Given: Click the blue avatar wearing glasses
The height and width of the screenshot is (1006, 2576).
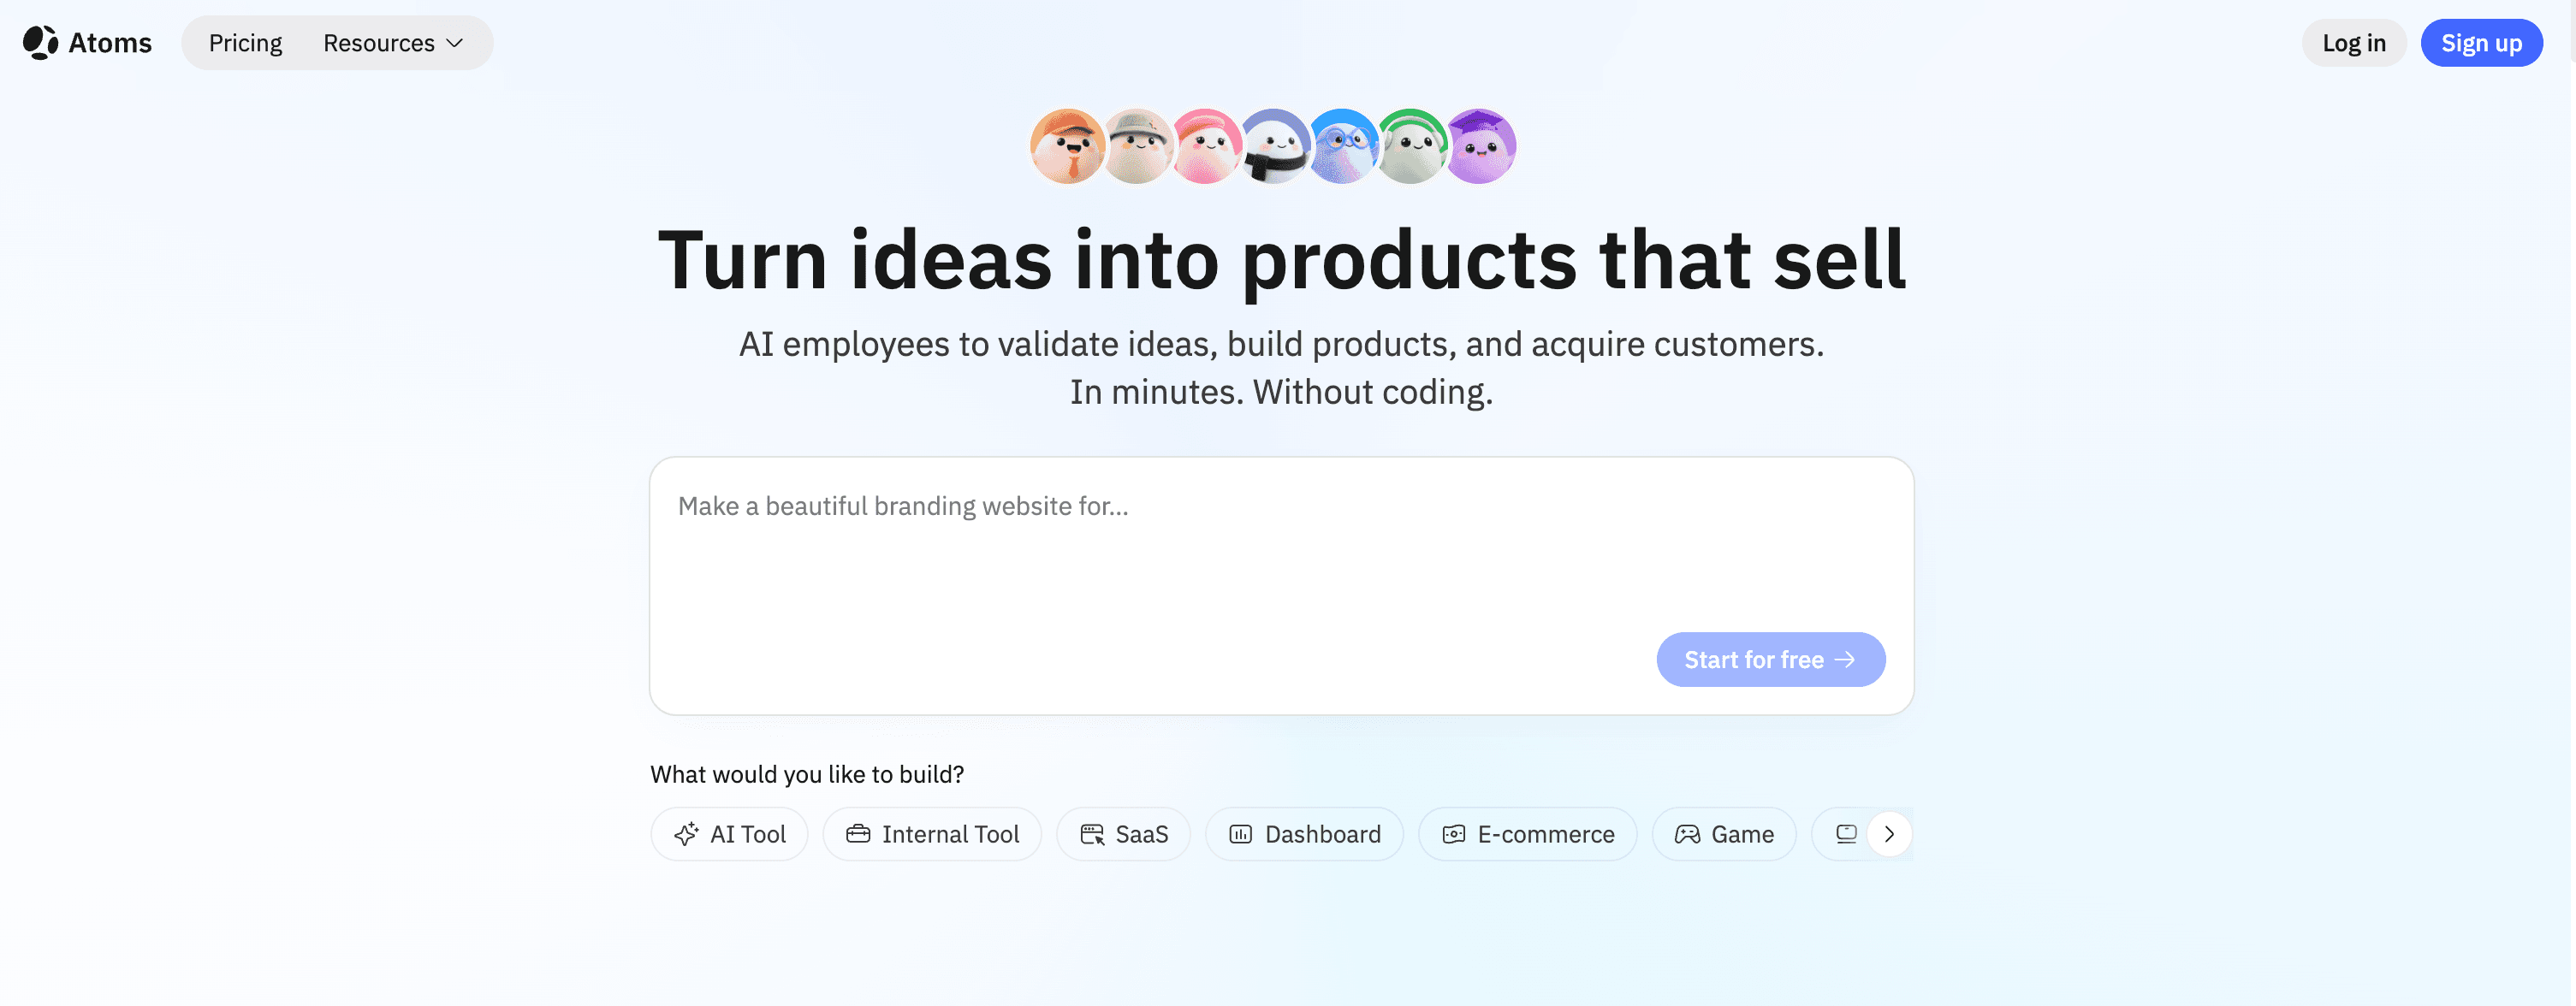Looking at the screenshot, I should pyautogui.click(x=1343, y=147).
